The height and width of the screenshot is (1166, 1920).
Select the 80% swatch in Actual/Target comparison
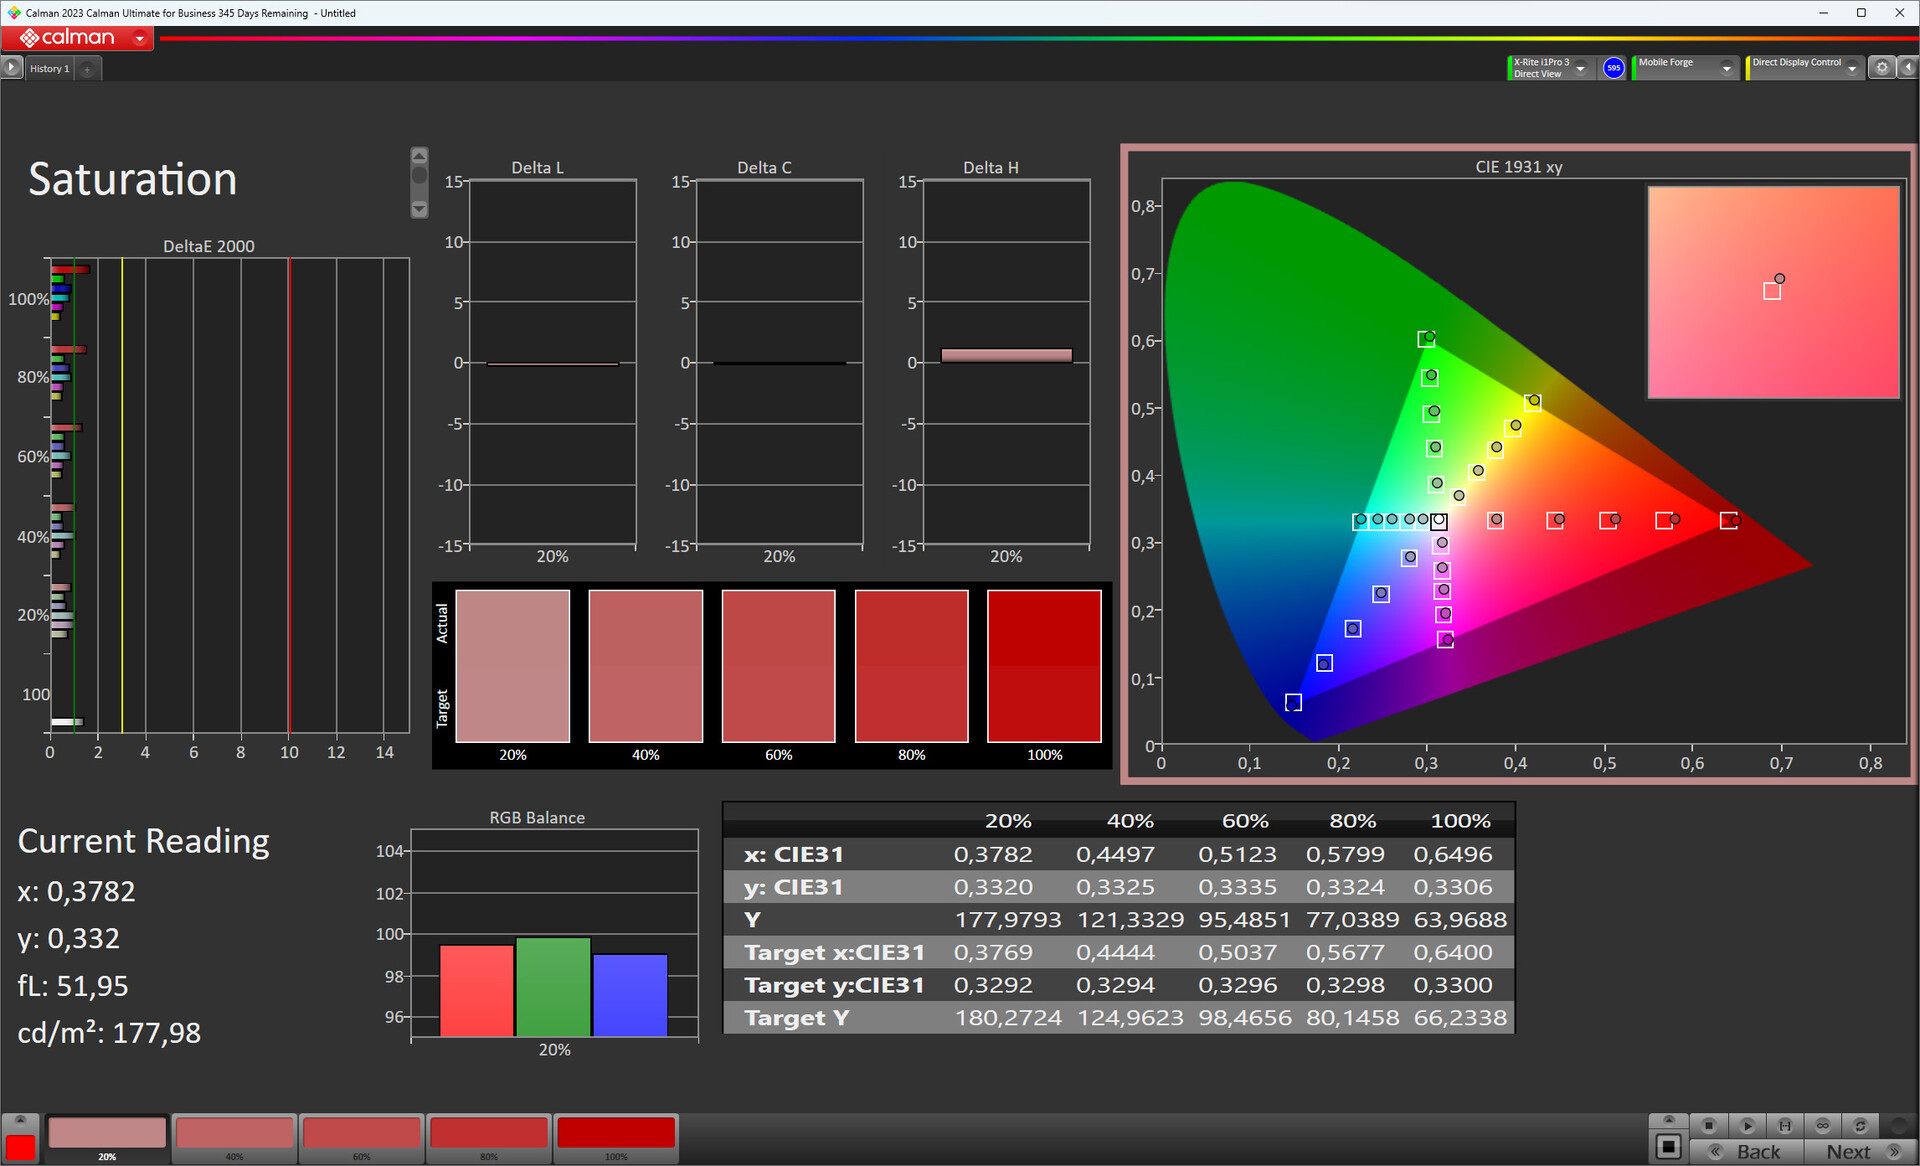[x=912, y=666]
